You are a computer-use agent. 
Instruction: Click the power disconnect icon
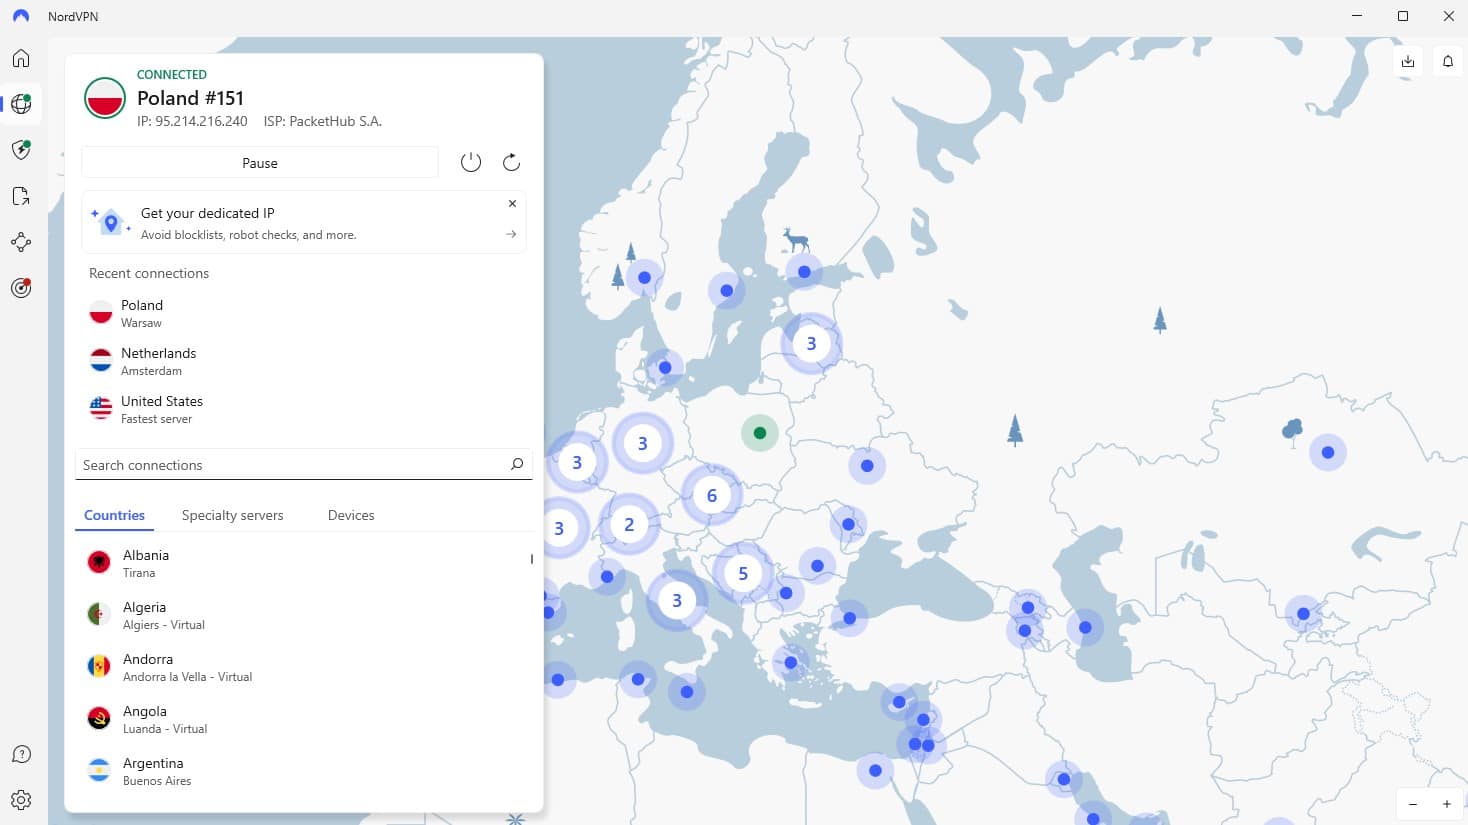click(471, 162)
